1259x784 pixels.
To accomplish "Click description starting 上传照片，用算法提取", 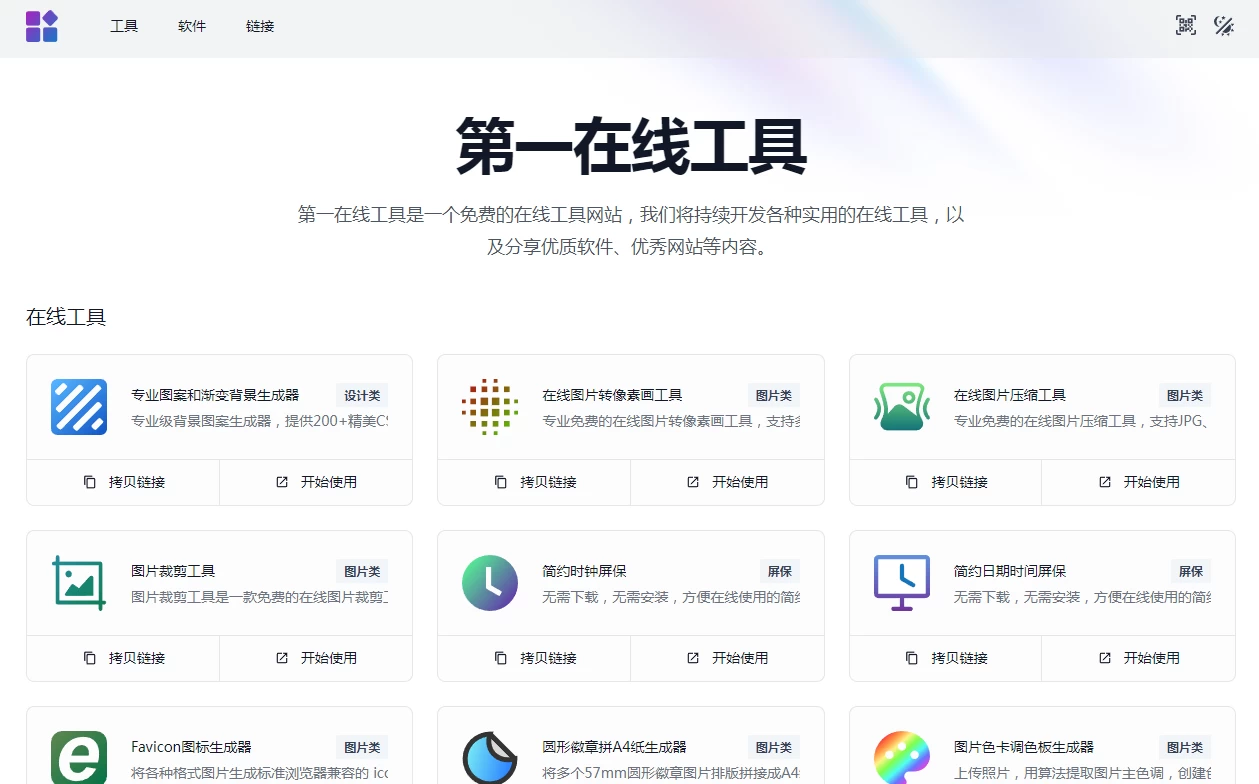I will pos(1082,773).
